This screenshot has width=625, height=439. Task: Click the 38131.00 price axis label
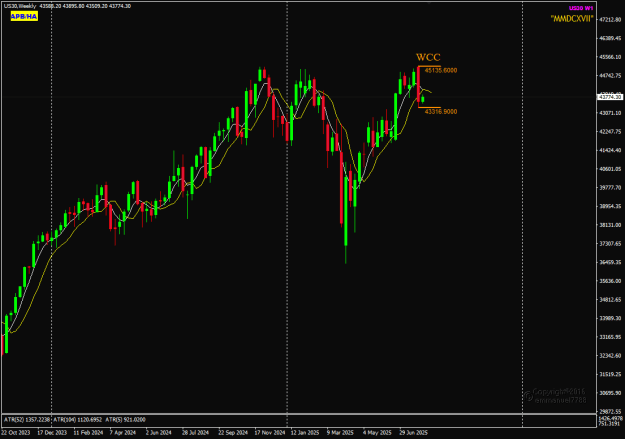coord(610,225)
